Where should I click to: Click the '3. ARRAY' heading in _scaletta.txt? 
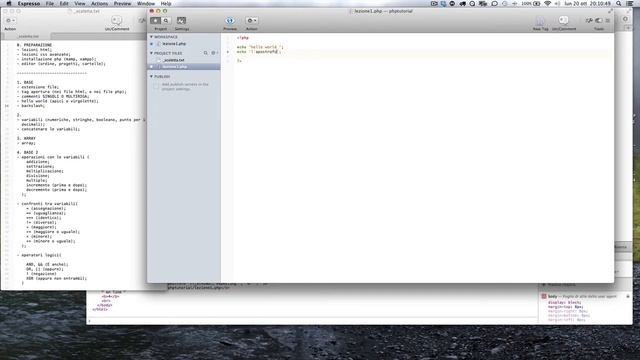[x=26, y=138]
